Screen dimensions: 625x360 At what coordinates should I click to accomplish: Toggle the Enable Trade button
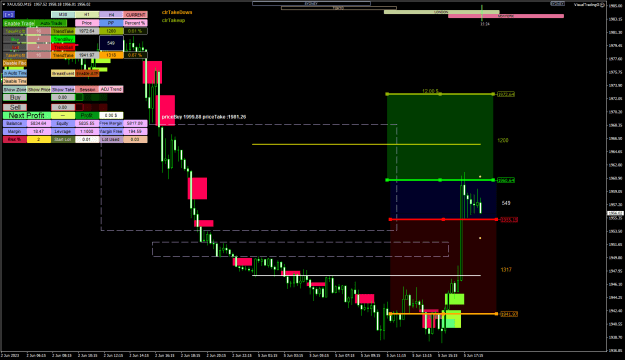click(x=19, y=23)
